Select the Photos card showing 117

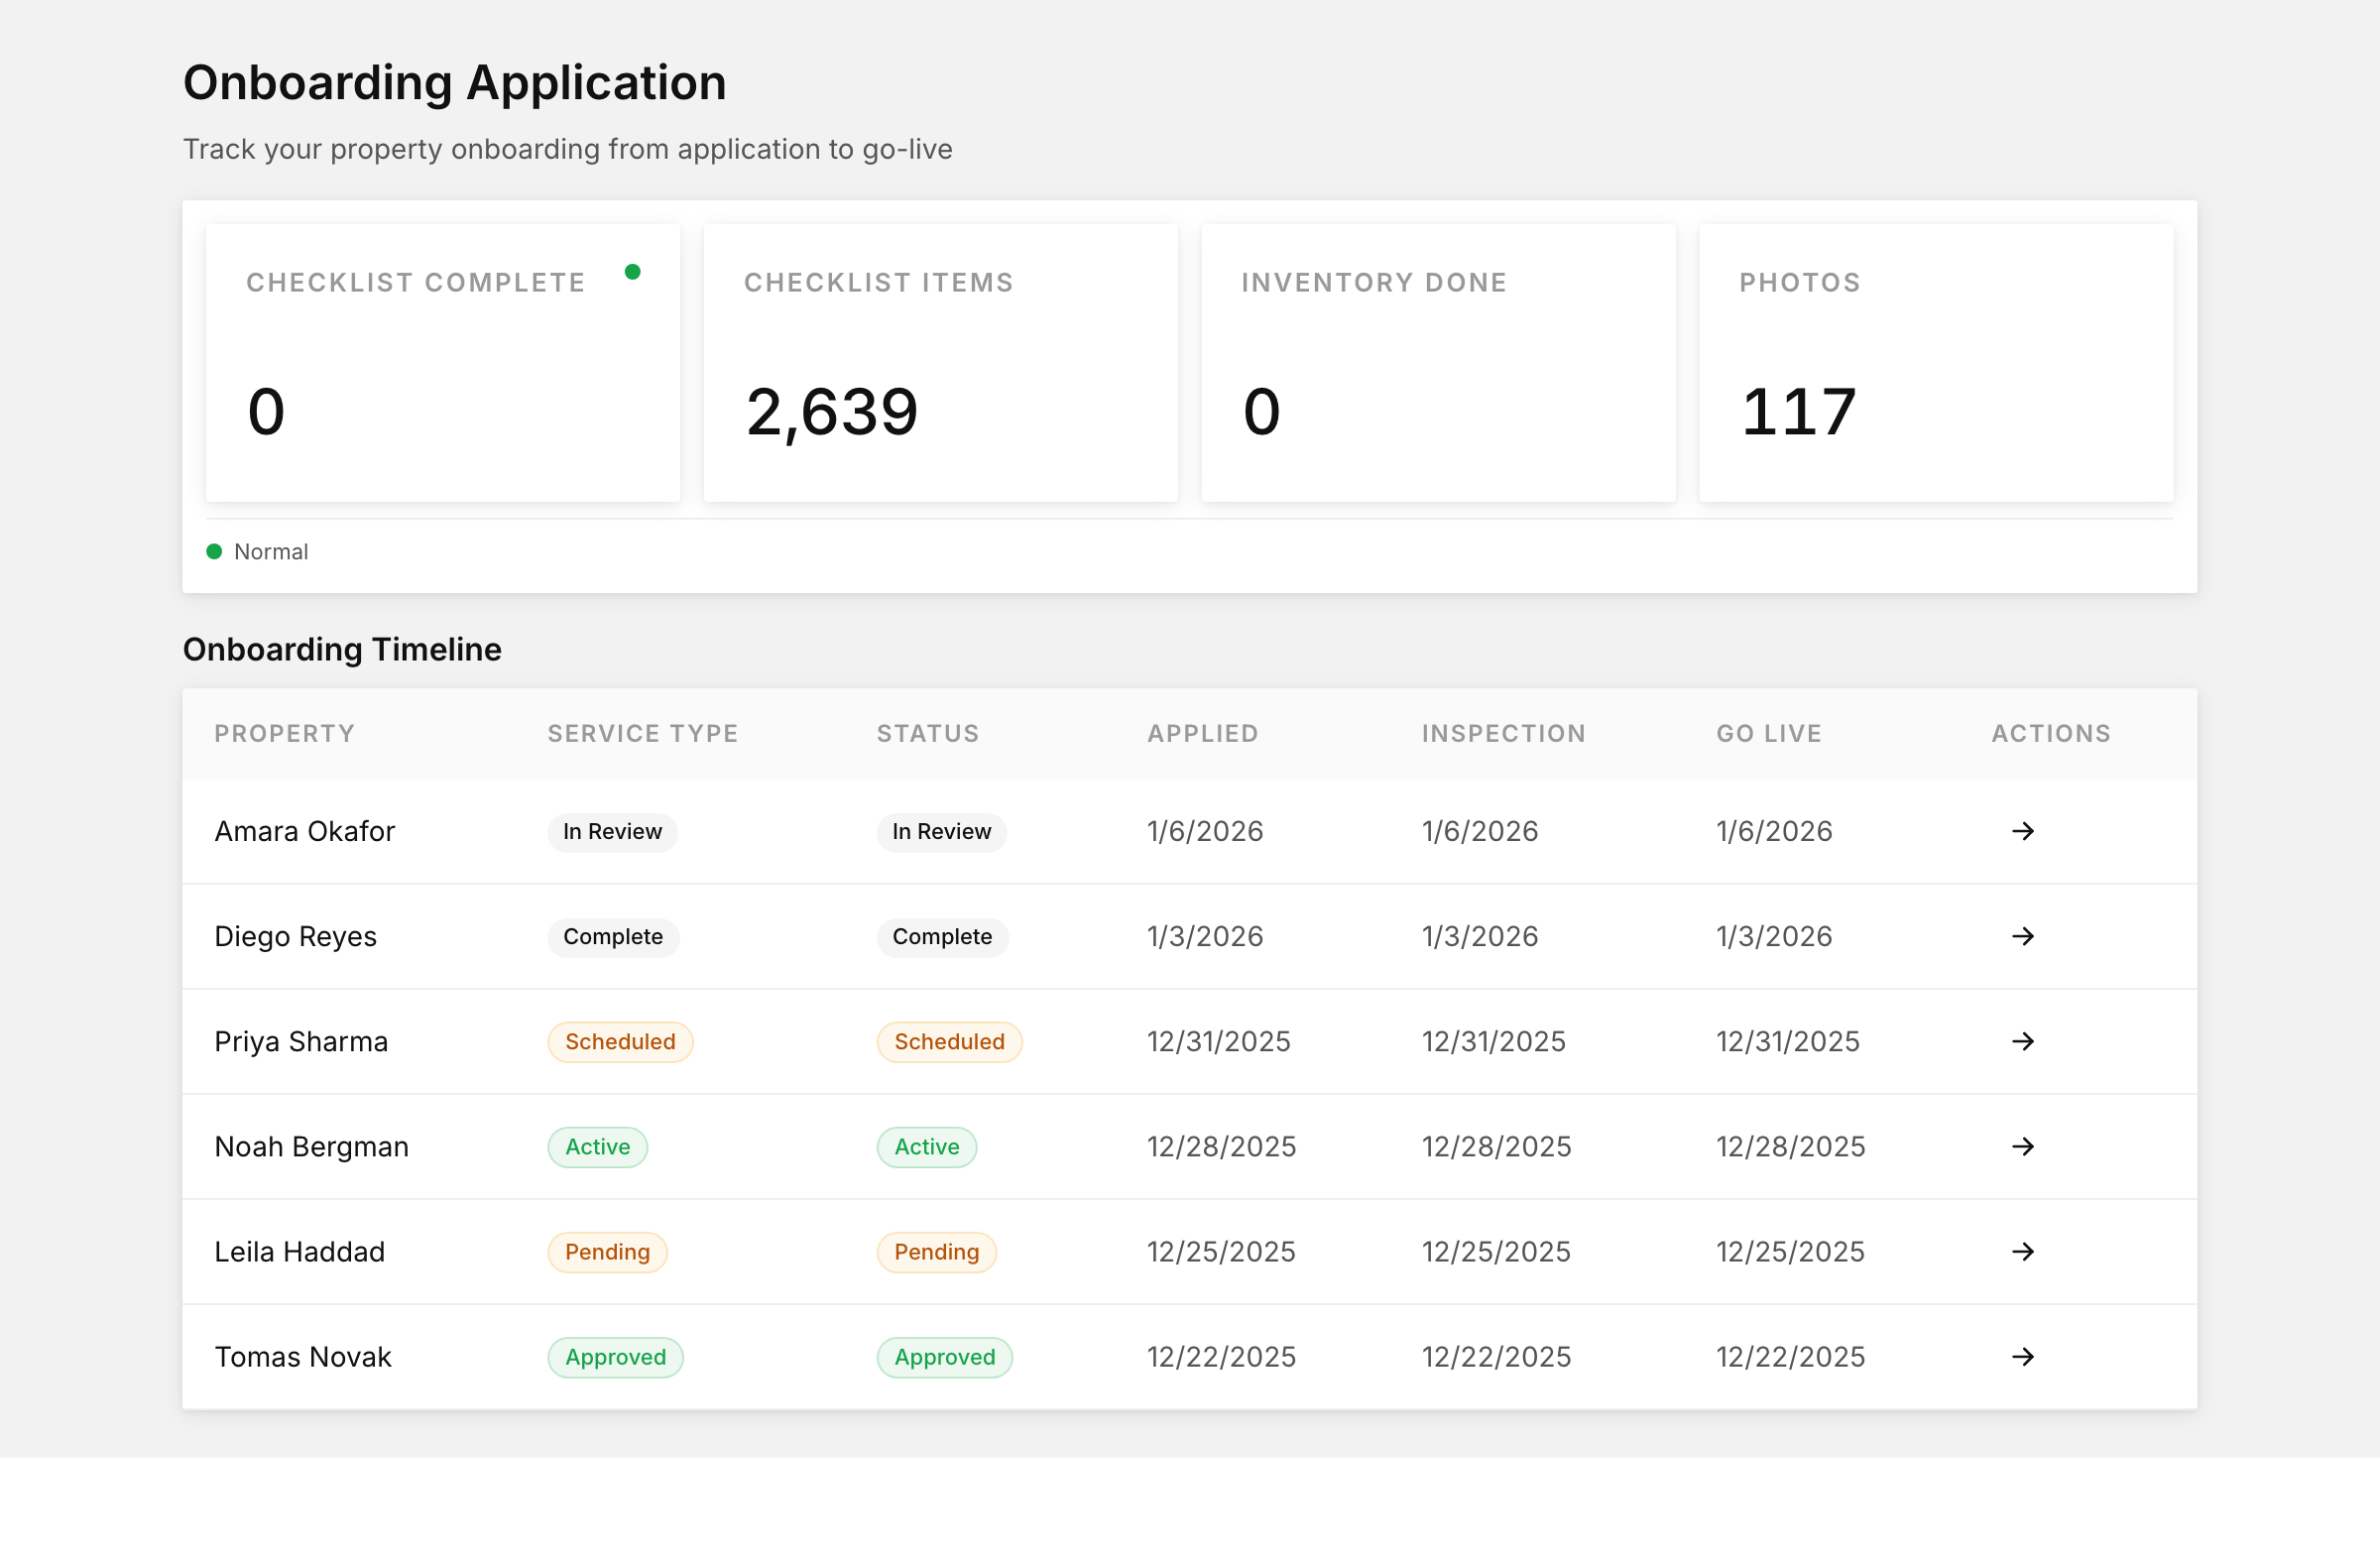[1936, 363]
